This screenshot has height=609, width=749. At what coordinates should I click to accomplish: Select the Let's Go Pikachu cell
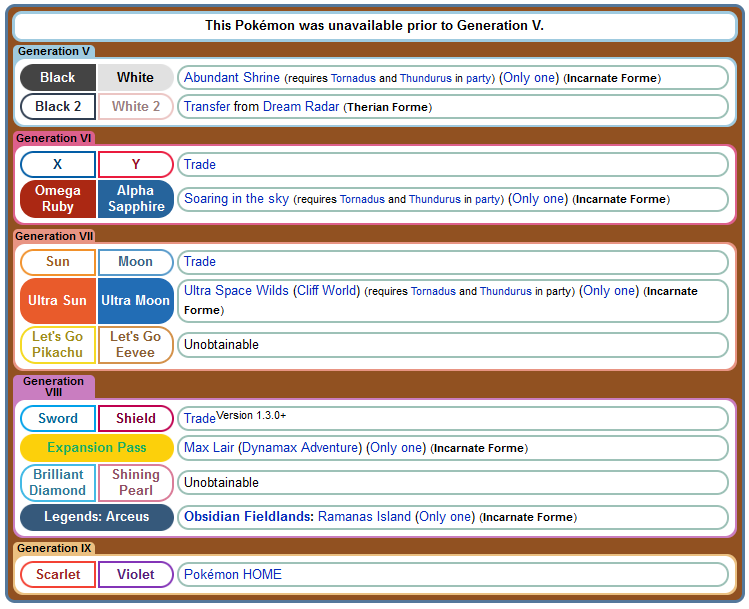[x=58, y=345]
